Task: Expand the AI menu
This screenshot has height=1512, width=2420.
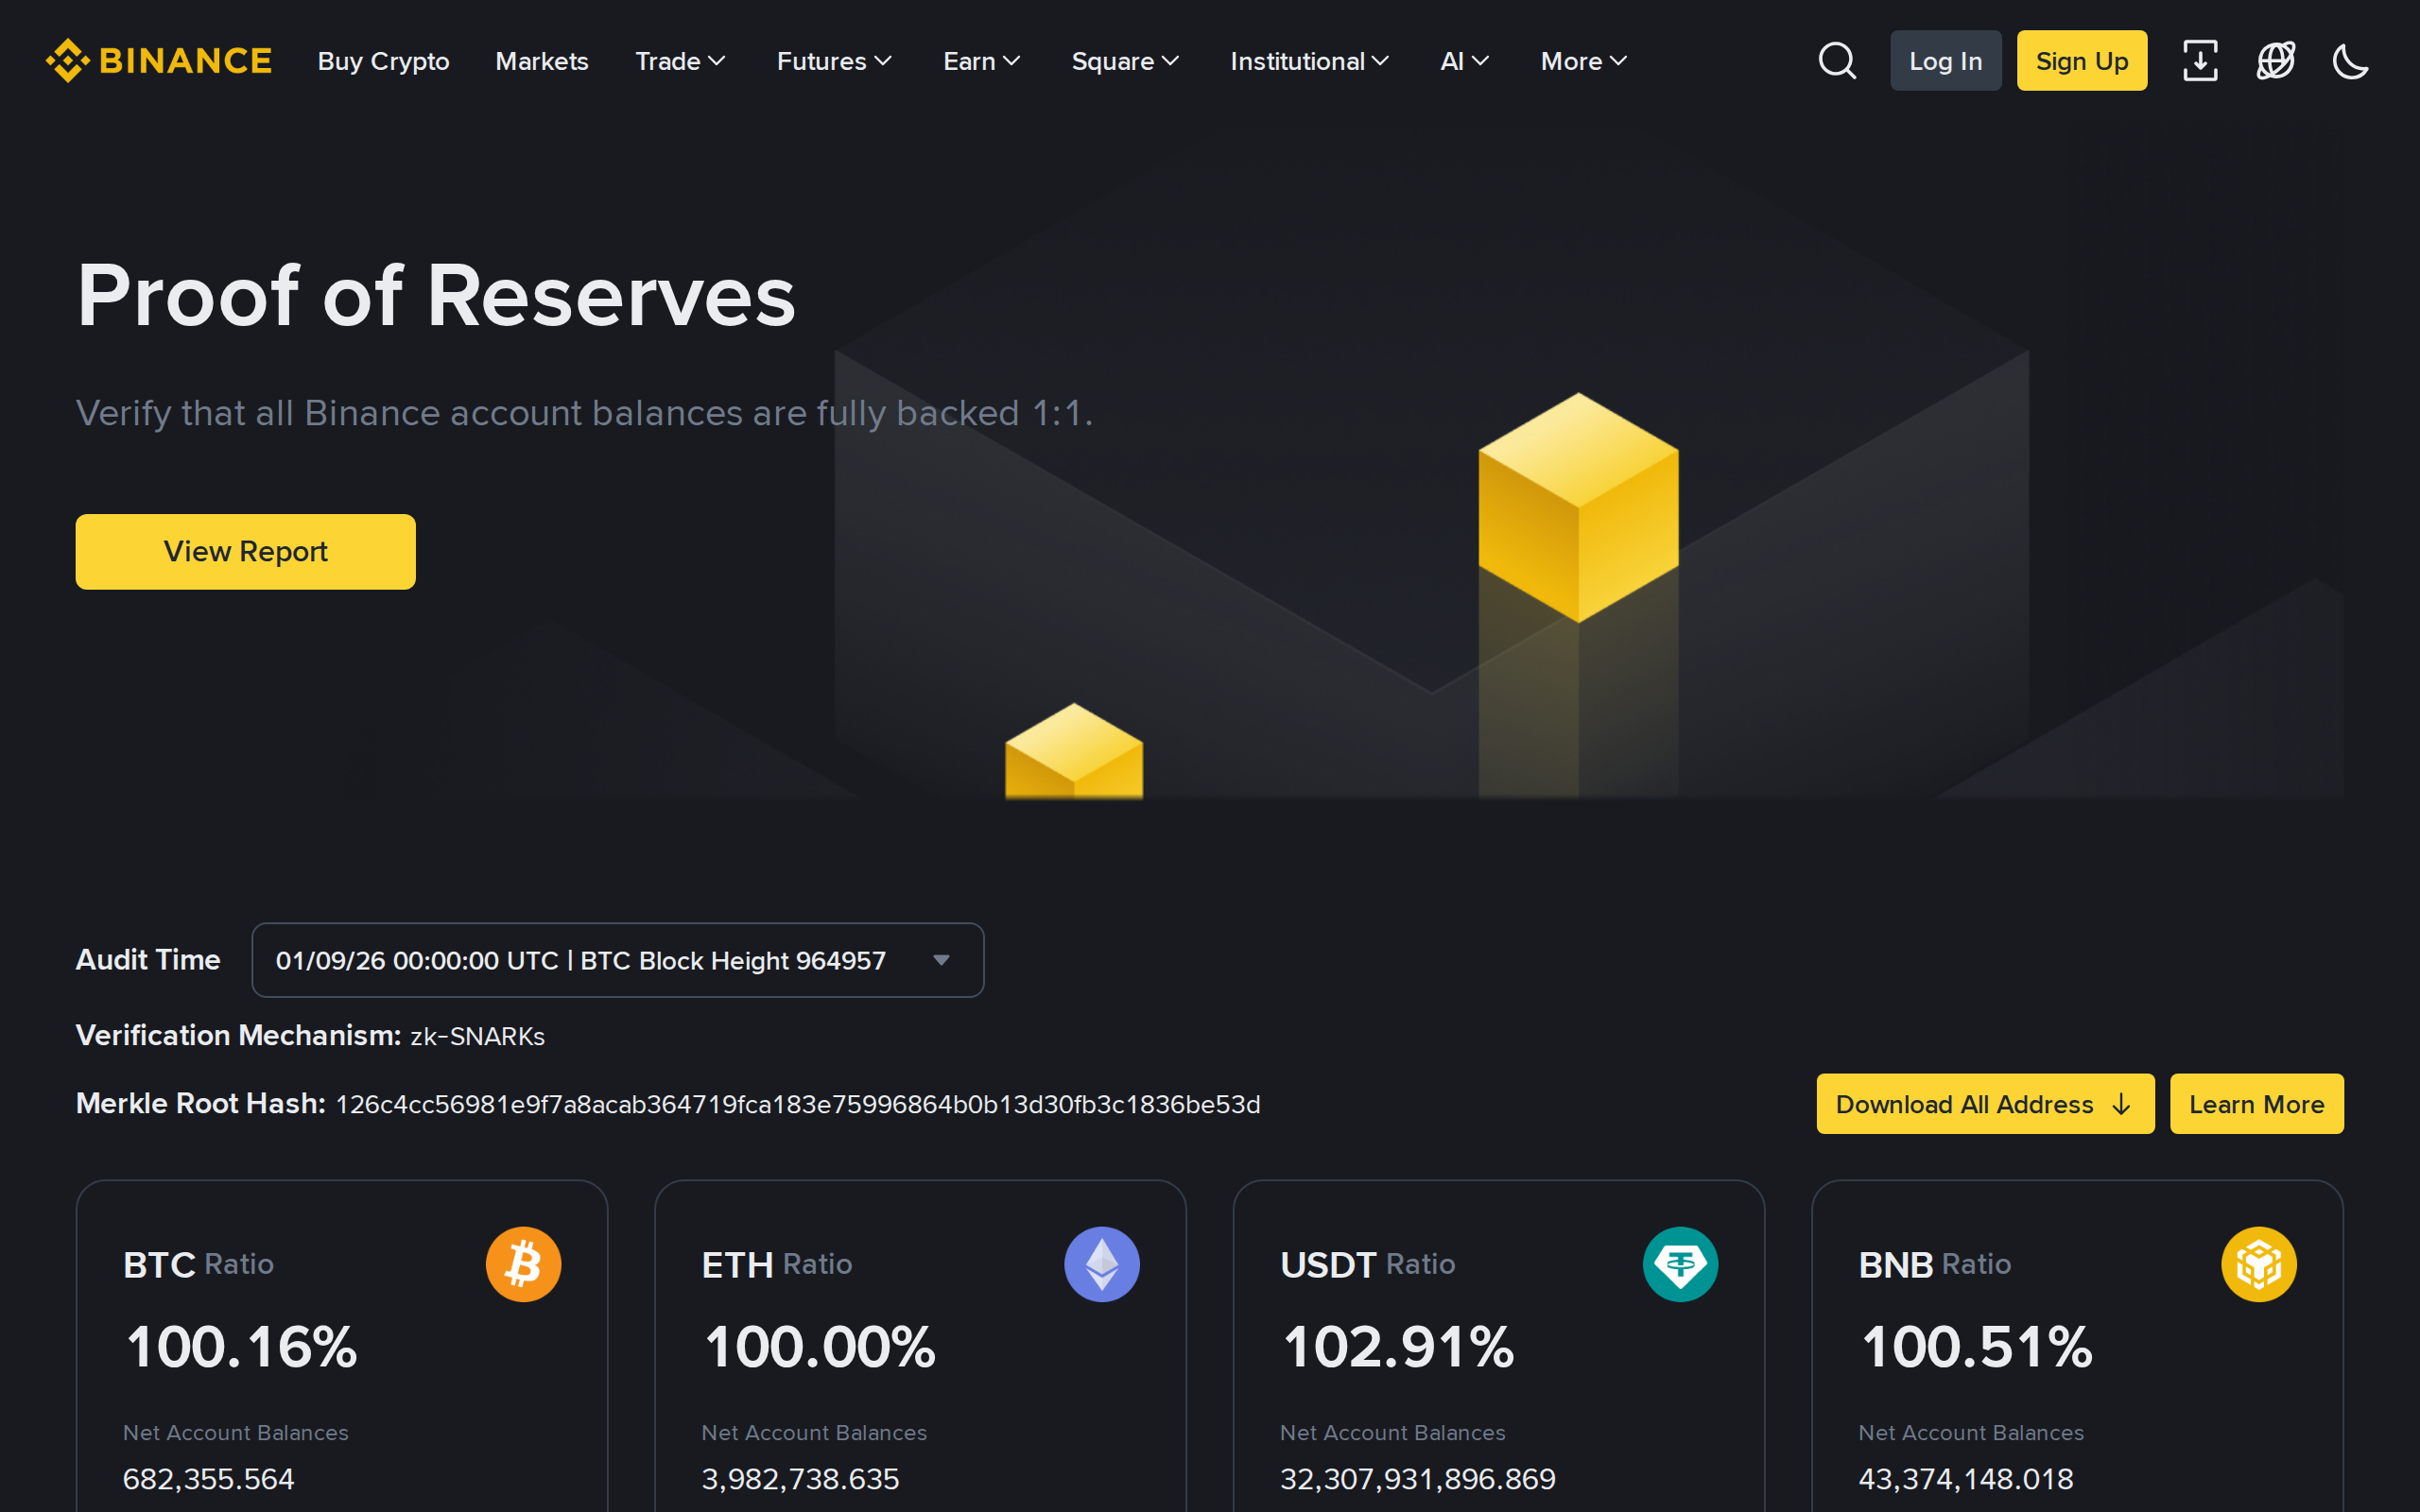Action: 1465,61
